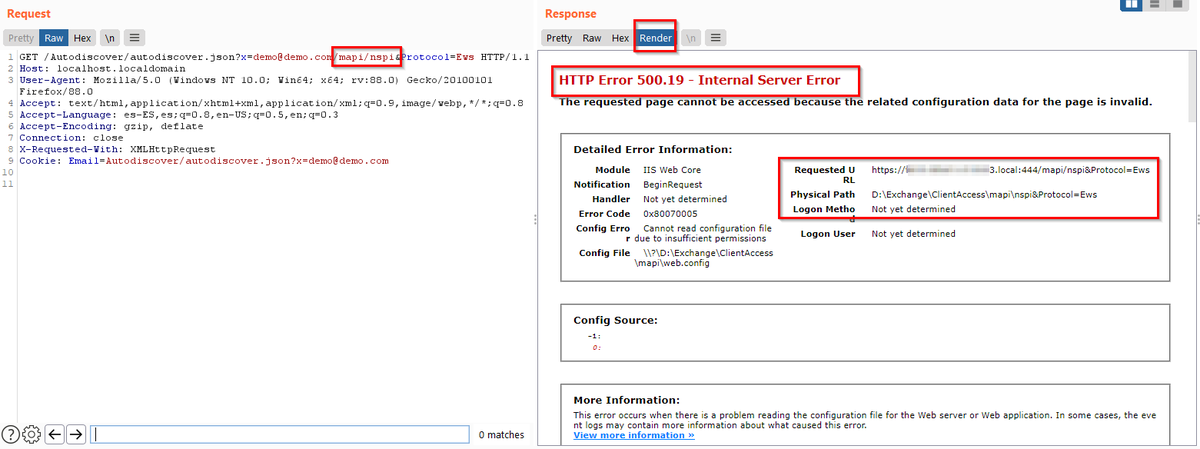The height and width of the screenshot is (449, 1200).
Task: Click Error Code value 0x80070005
Action: pos(671,214)
